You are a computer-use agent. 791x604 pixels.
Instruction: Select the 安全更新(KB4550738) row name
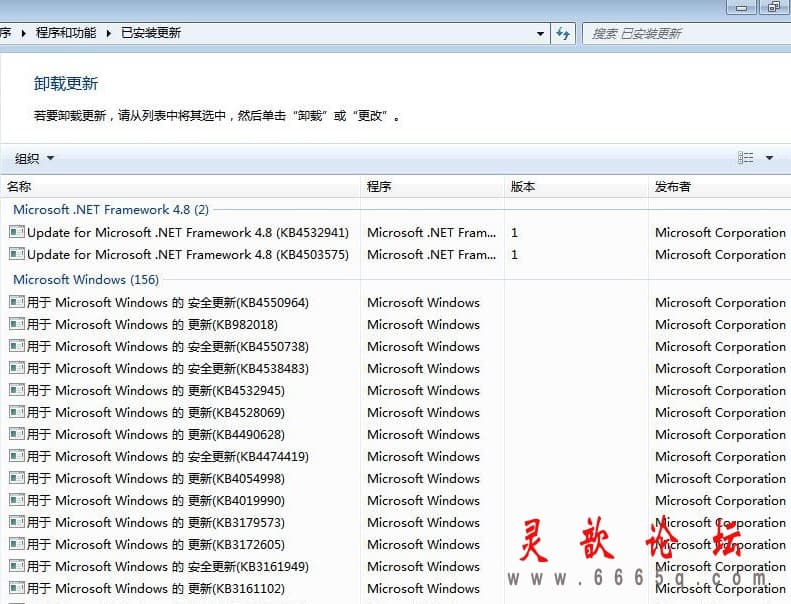coord(167,347)
